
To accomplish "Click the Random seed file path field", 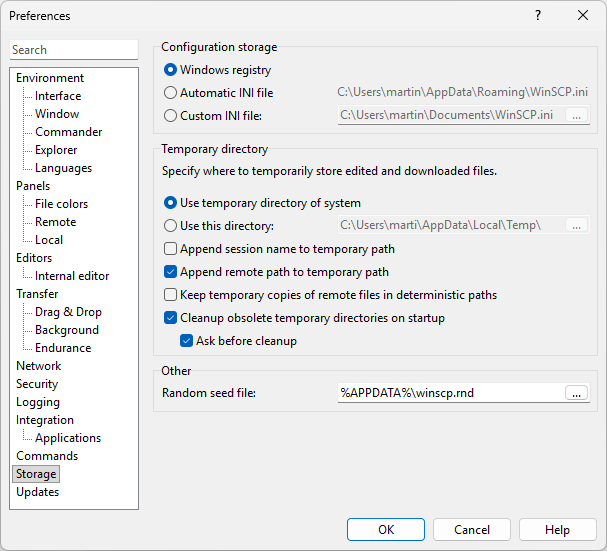I will point(450,393).
